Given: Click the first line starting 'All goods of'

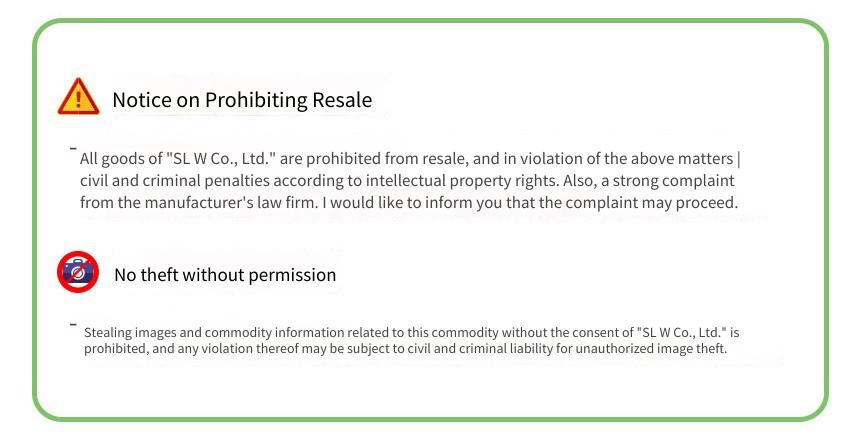Looking at the screenshot, I should (410, 159).
